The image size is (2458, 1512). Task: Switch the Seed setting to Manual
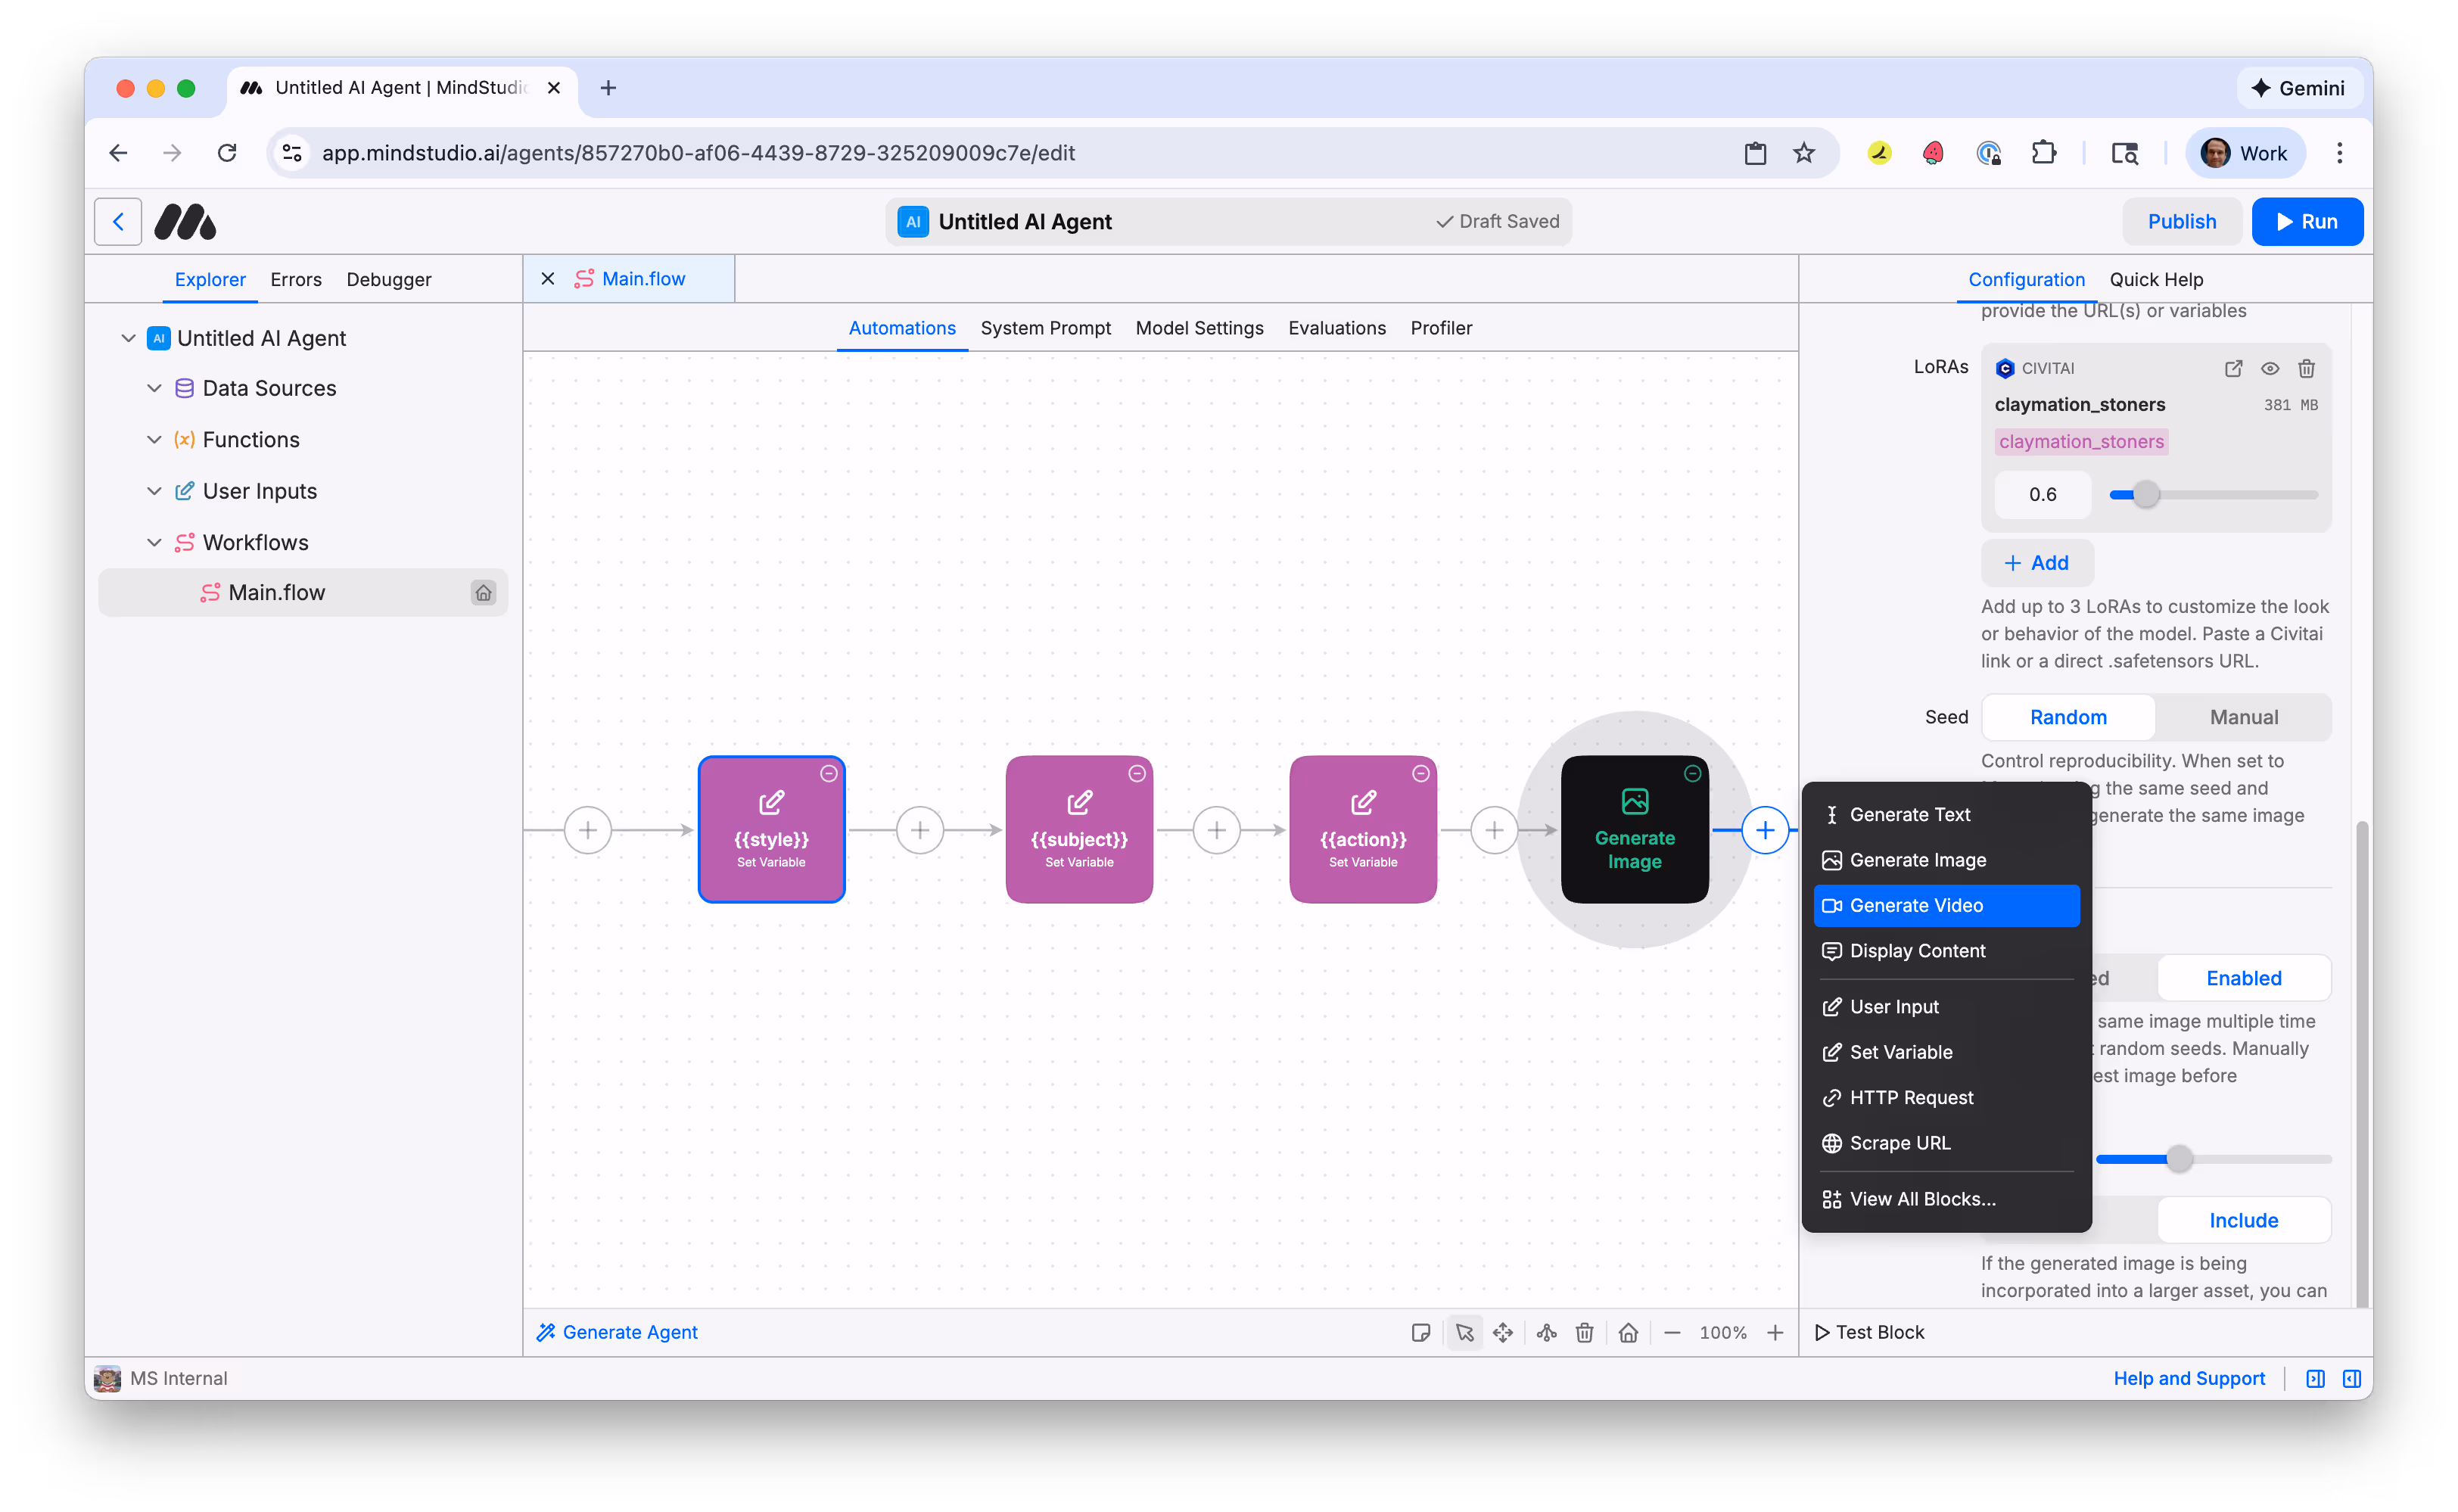click(2243, 717)
